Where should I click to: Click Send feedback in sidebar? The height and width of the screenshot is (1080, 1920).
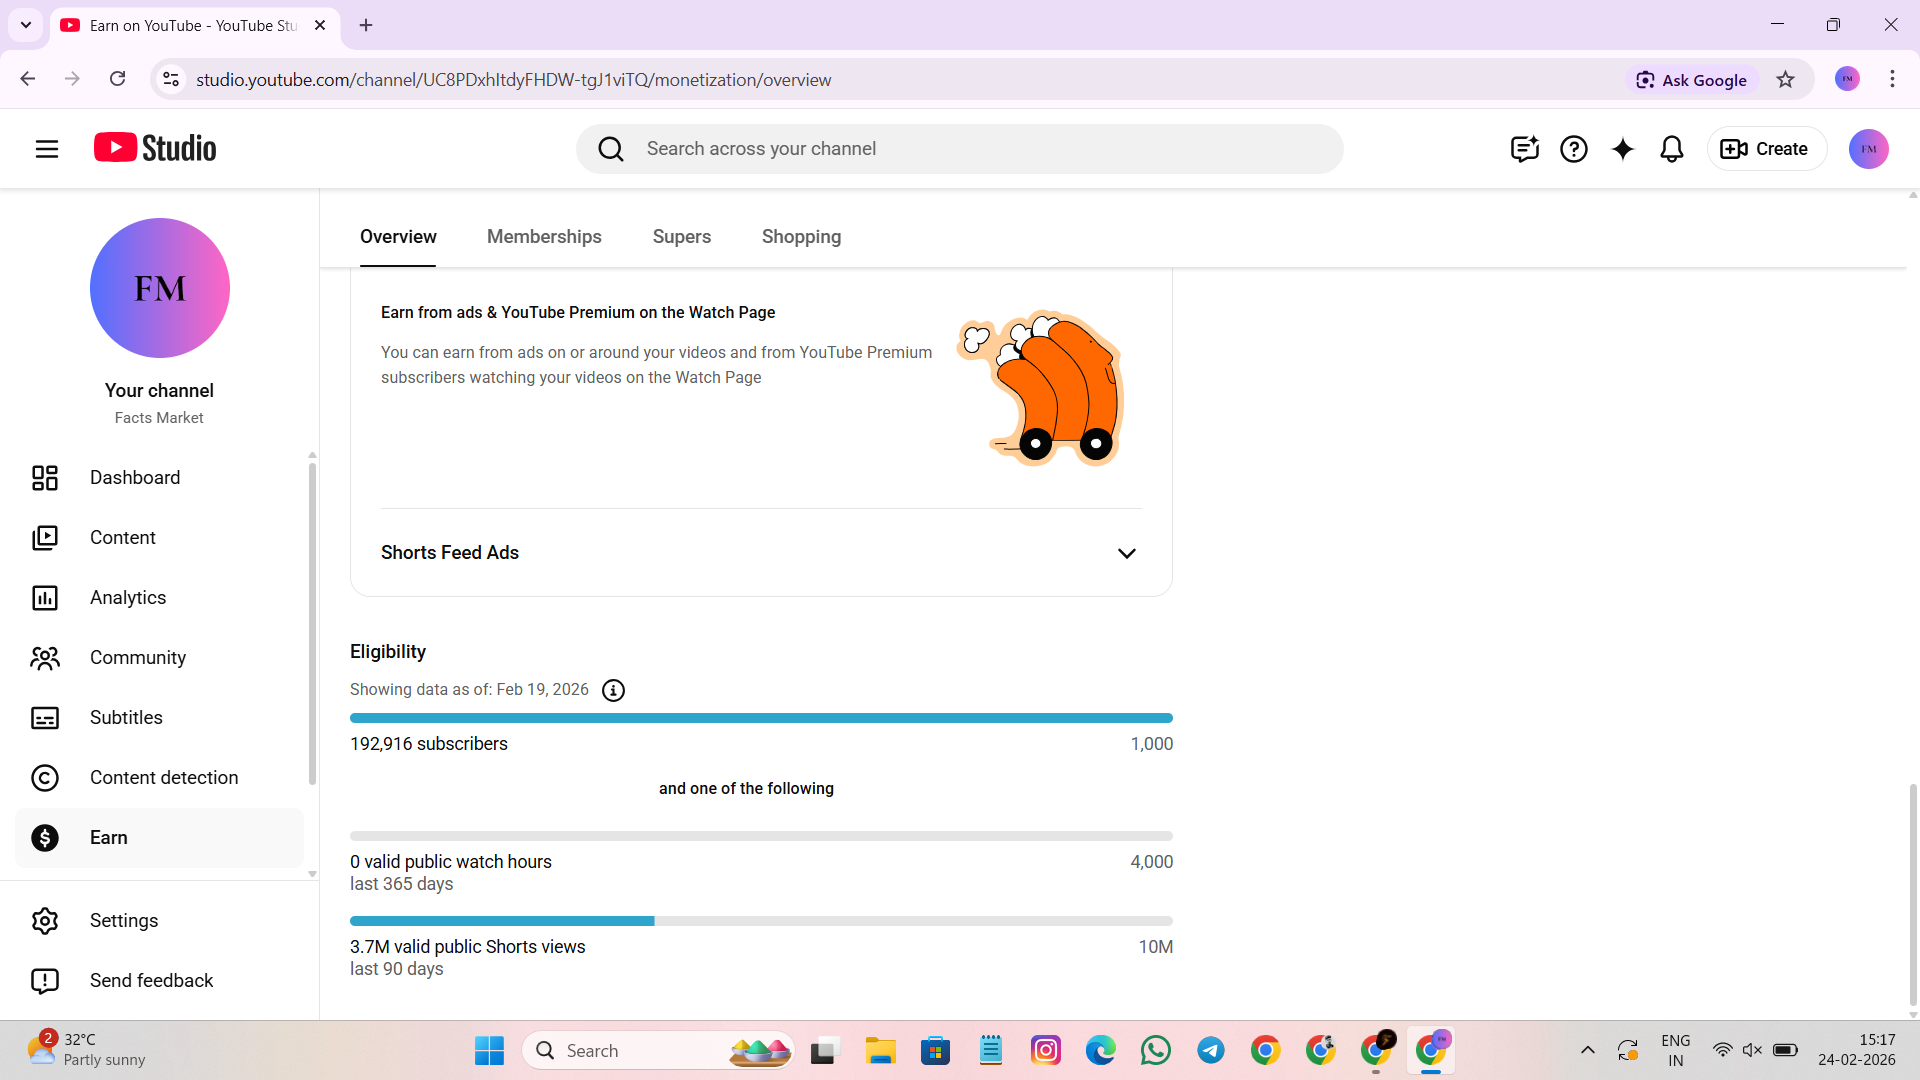pos(151,980)
